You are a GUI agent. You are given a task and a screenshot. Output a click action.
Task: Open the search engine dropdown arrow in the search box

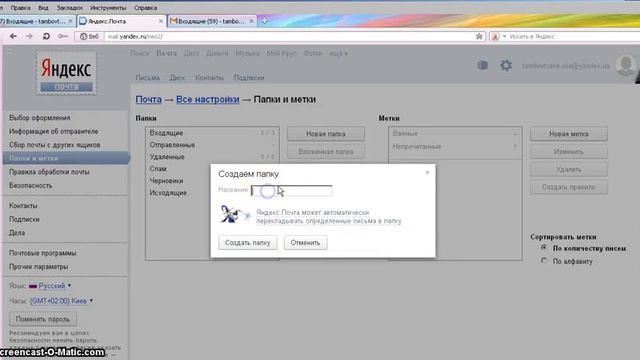click(504, 36)
